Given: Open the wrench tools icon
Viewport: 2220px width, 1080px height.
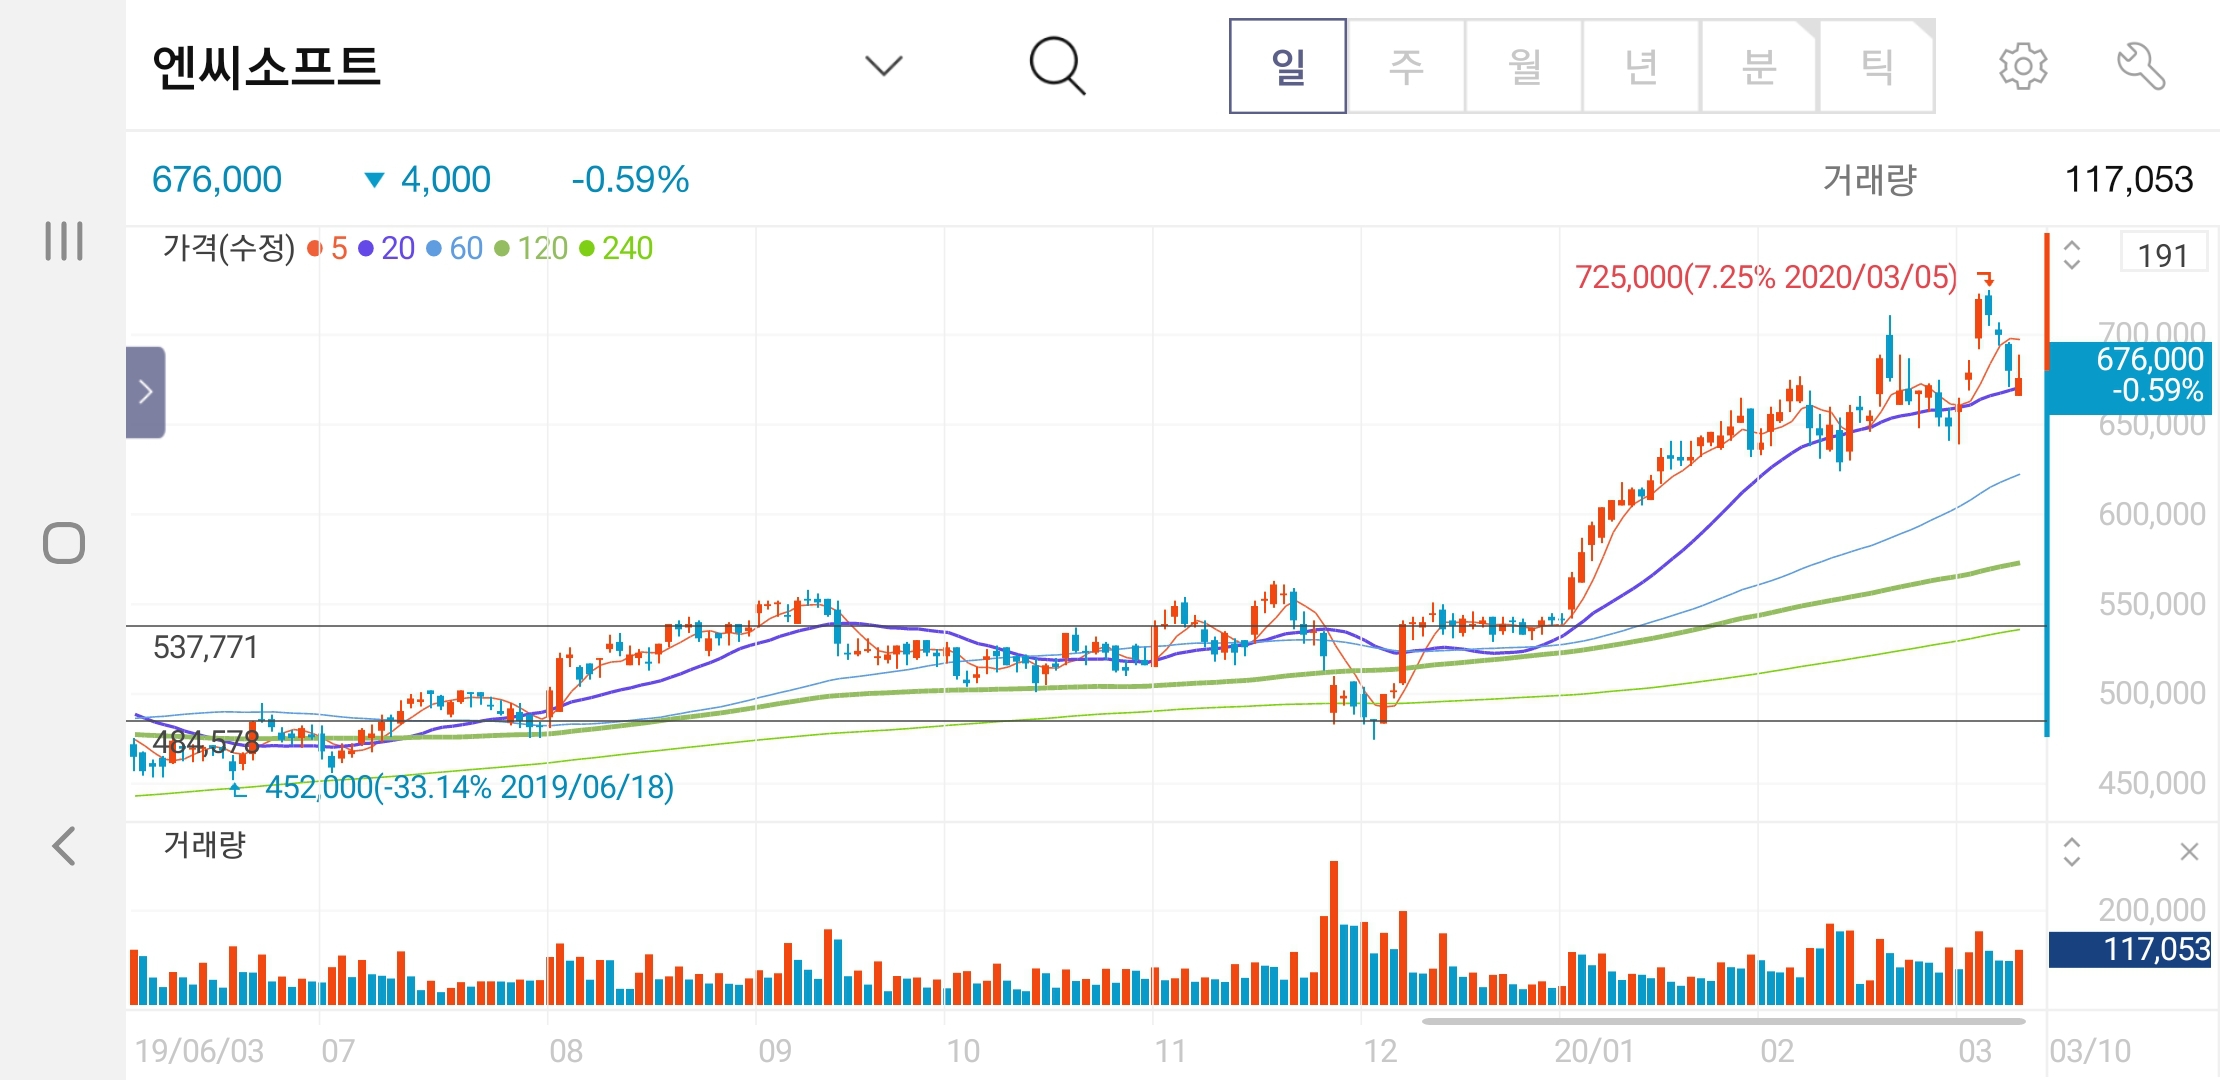Looking at the screenshot, I should pyautogui.click(x=2141, y=67).
